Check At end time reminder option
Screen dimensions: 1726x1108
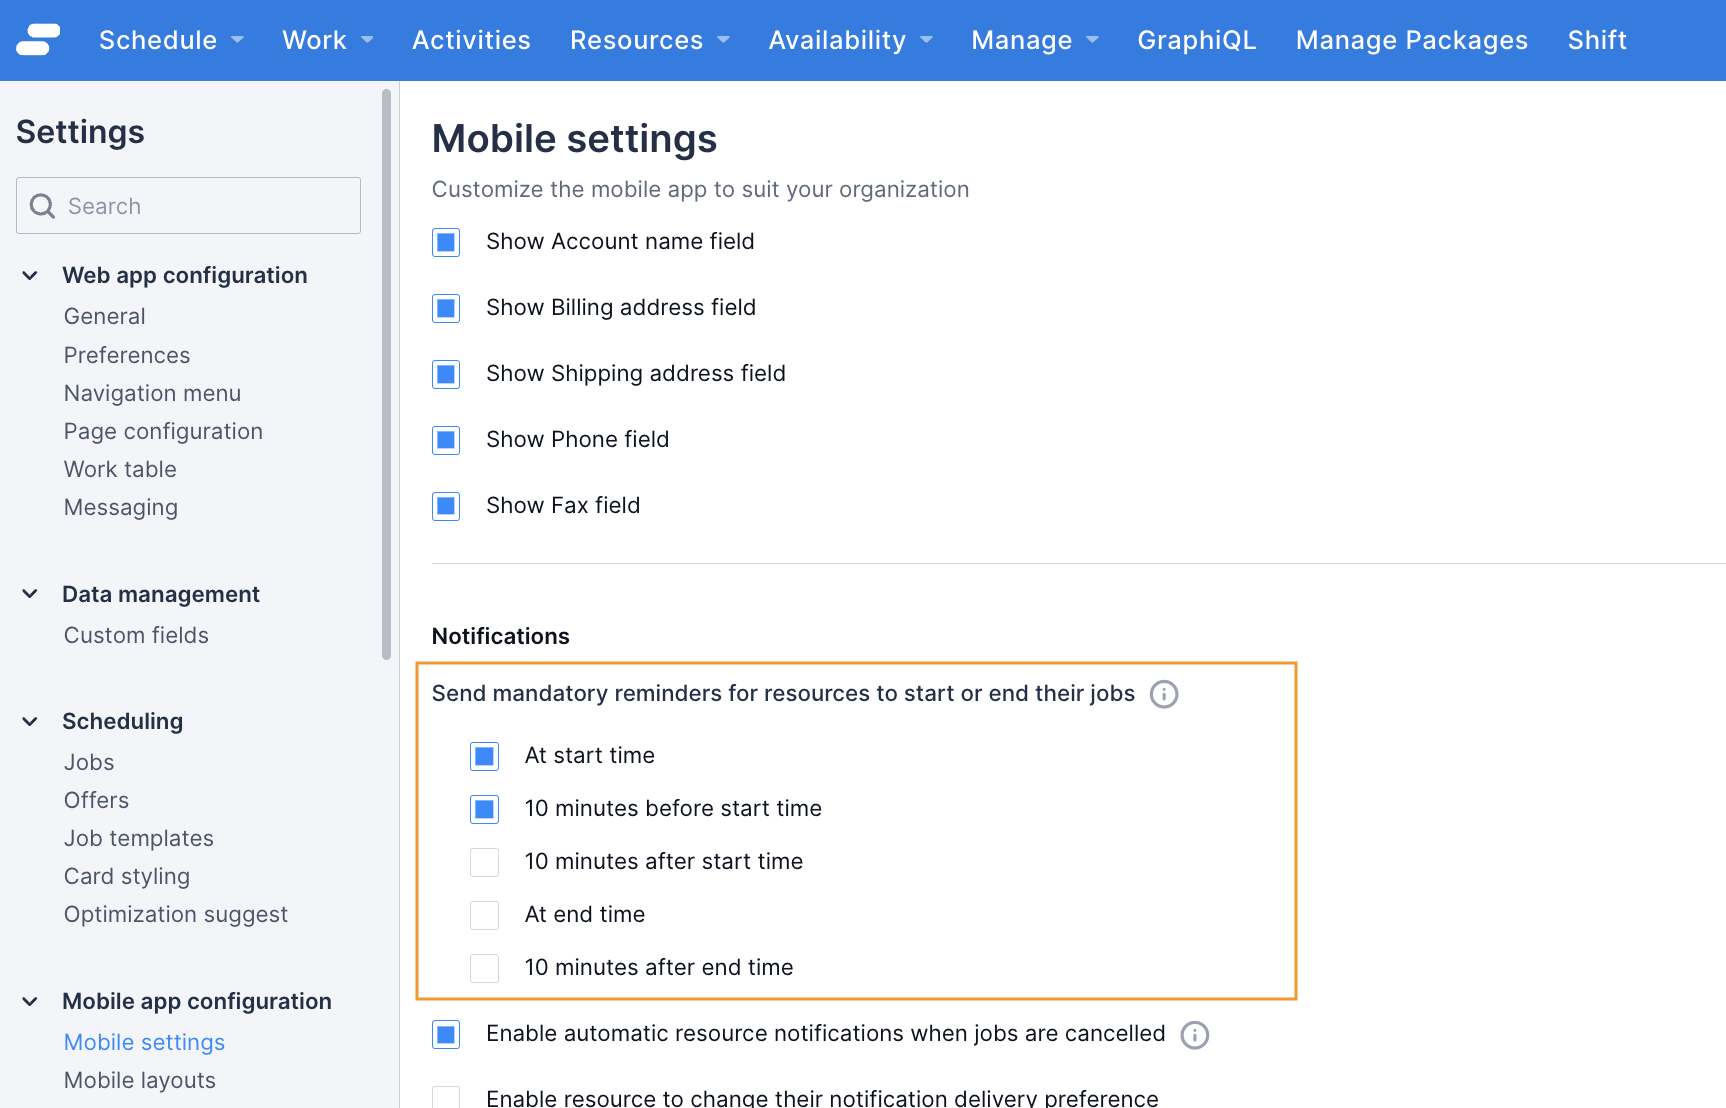click(x=484, y=914)
